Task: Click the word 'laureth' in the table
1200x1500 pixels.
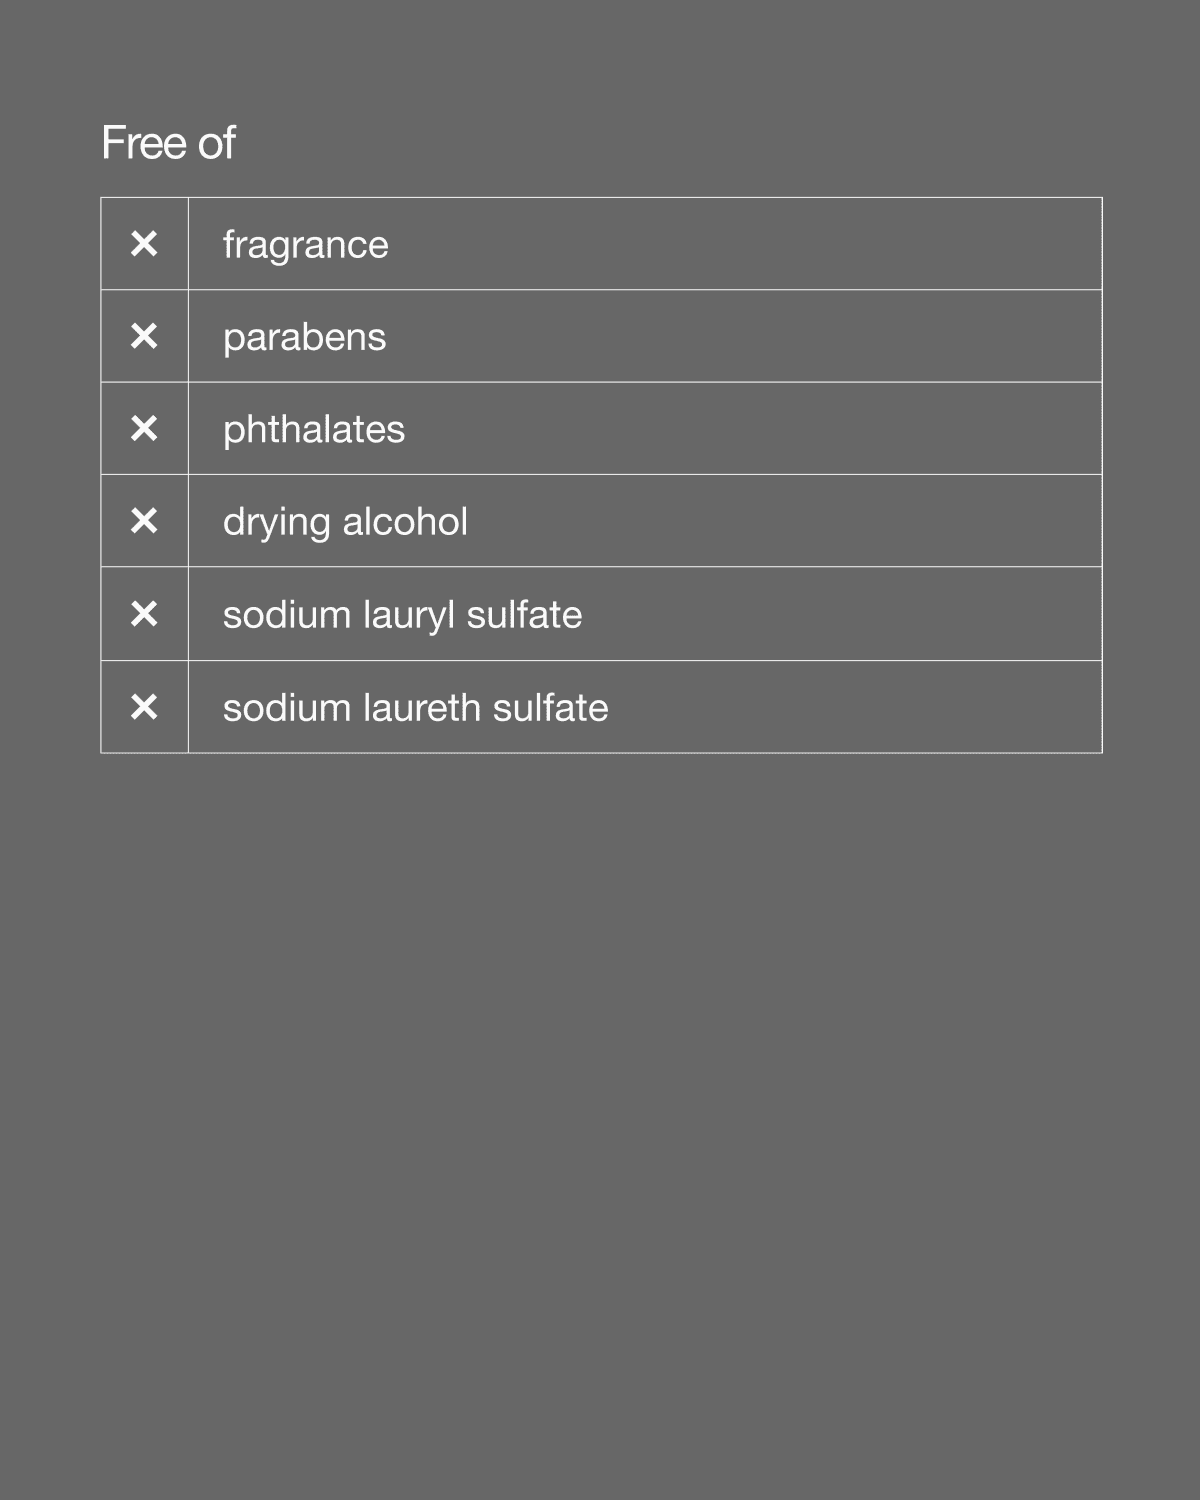Action: [421, 708]
